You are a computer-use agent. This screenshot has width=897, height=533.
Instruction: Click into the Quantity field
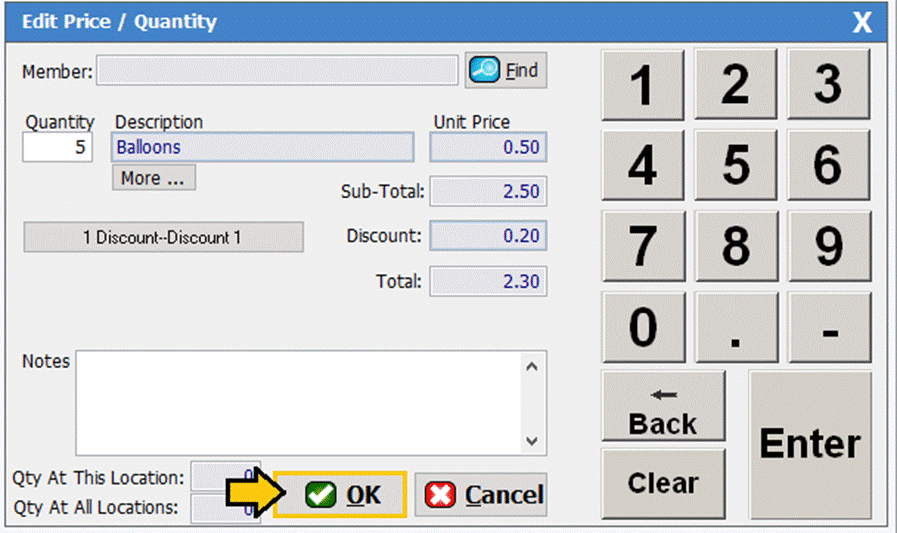click(x=58, y=148)
